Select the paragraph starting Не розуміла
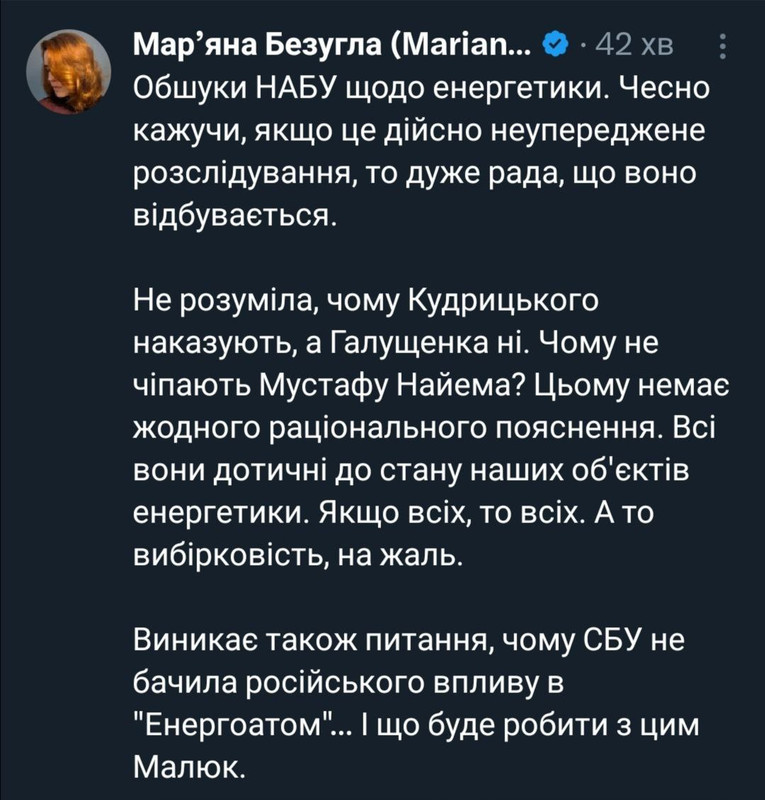Image resolution: width=765 pixels, height=800 pixels. (x=432, y=428)
